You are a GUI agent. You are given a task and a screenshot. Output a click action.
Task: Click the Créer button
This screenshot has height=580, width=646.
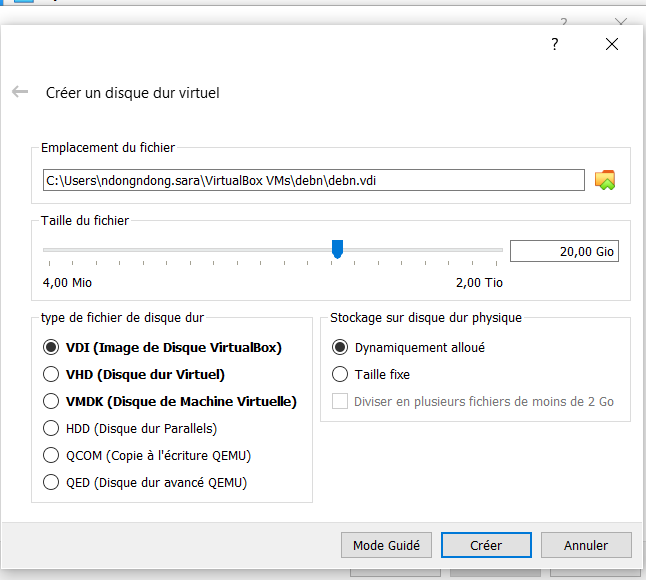(x=486, y=545)
